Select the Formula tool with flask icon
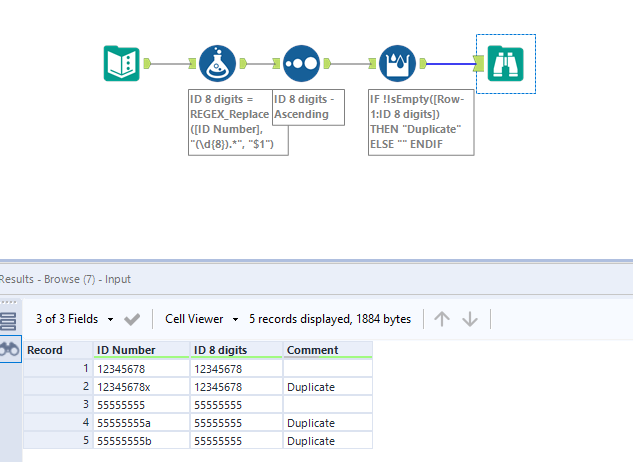The height and width of the screenshot is (462, 633). click(x=217, y=63)
